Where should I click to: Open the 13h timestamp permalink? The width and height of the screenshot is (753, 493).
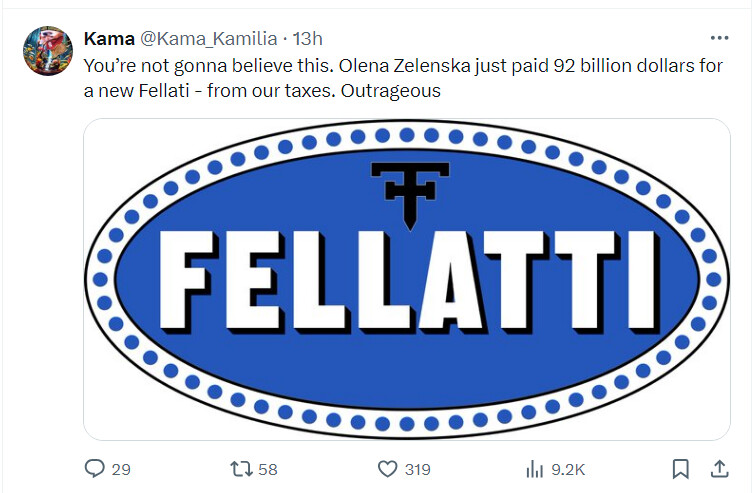[x=307, y=38]
